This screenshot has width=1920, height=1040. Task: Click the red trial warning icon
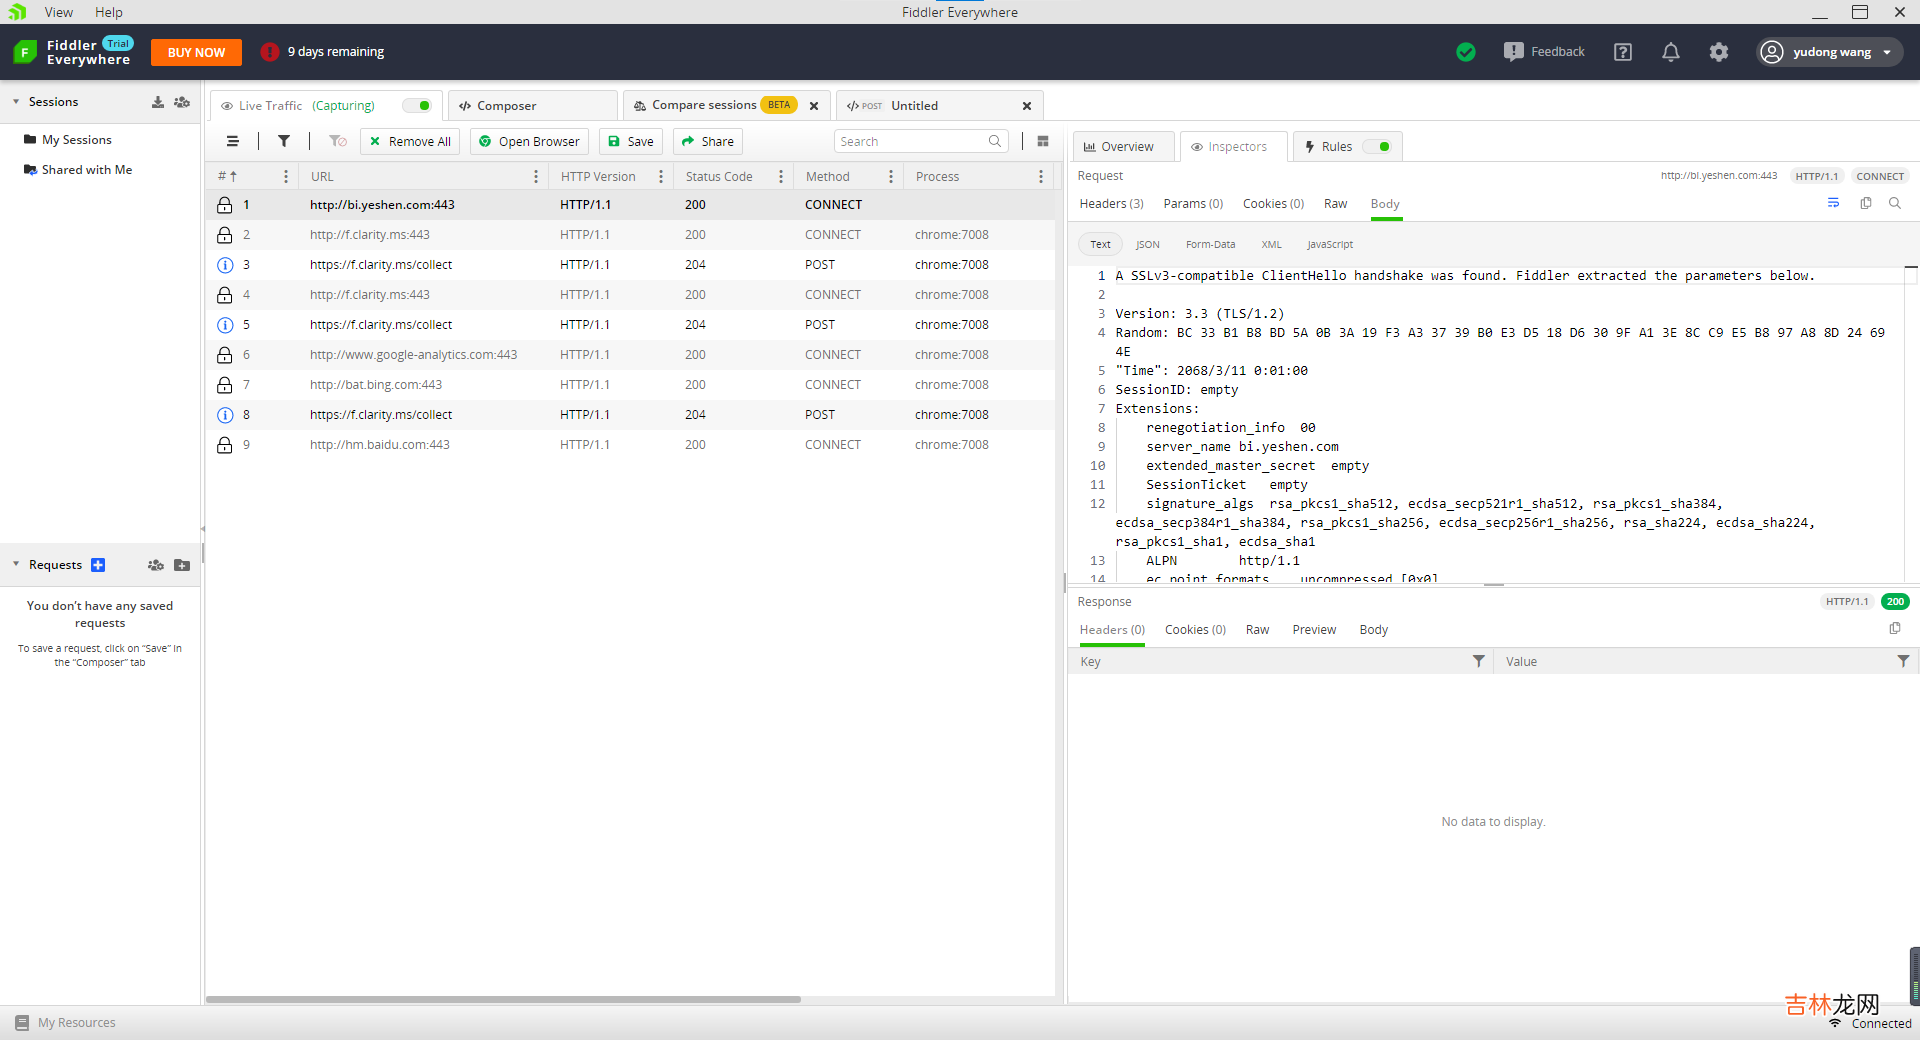[269, 52]
